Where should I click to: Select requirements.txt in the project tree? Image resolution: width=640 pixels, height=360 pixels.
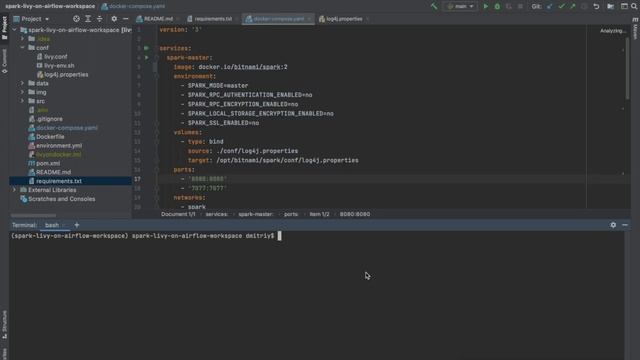tap(59, 181)
